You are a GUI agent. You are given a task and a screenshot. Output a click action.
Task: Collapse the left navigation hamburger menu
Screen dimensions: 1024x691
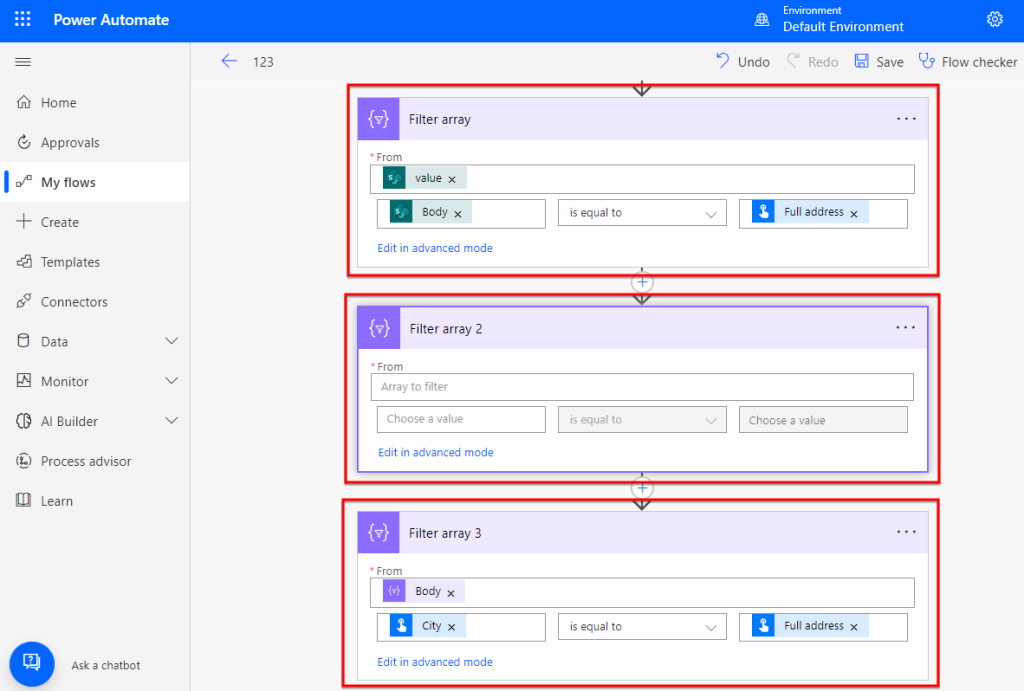point(23,62)
